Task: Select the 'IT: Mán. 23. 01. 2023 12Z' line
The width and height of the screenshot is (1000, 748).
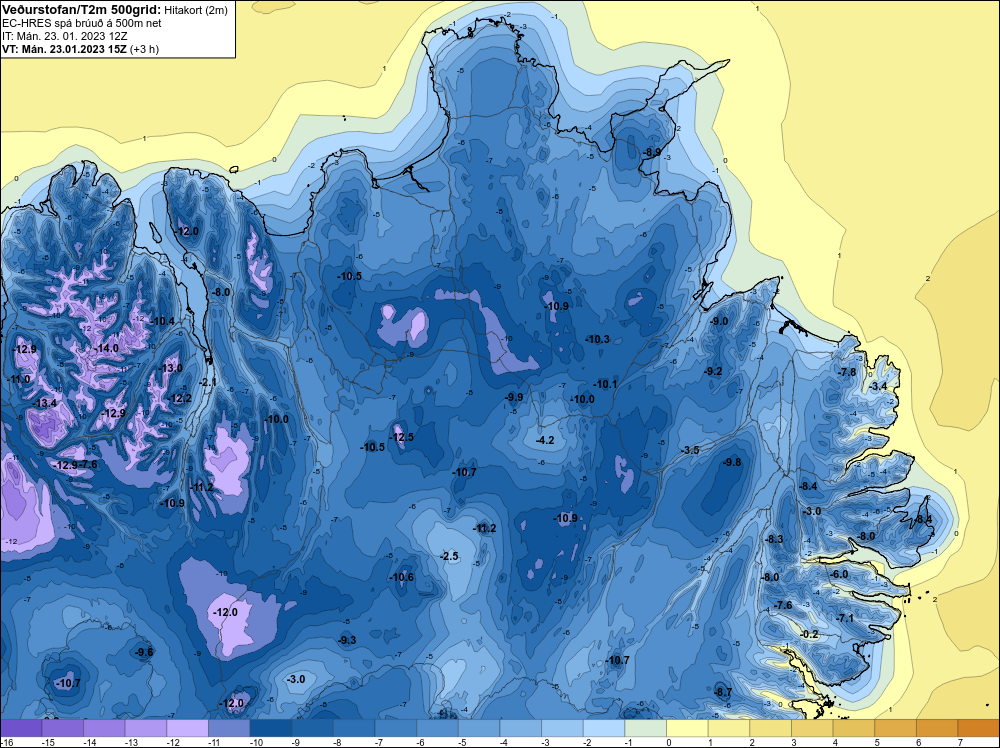Action: pyautogui.click(x=65, y=36)
